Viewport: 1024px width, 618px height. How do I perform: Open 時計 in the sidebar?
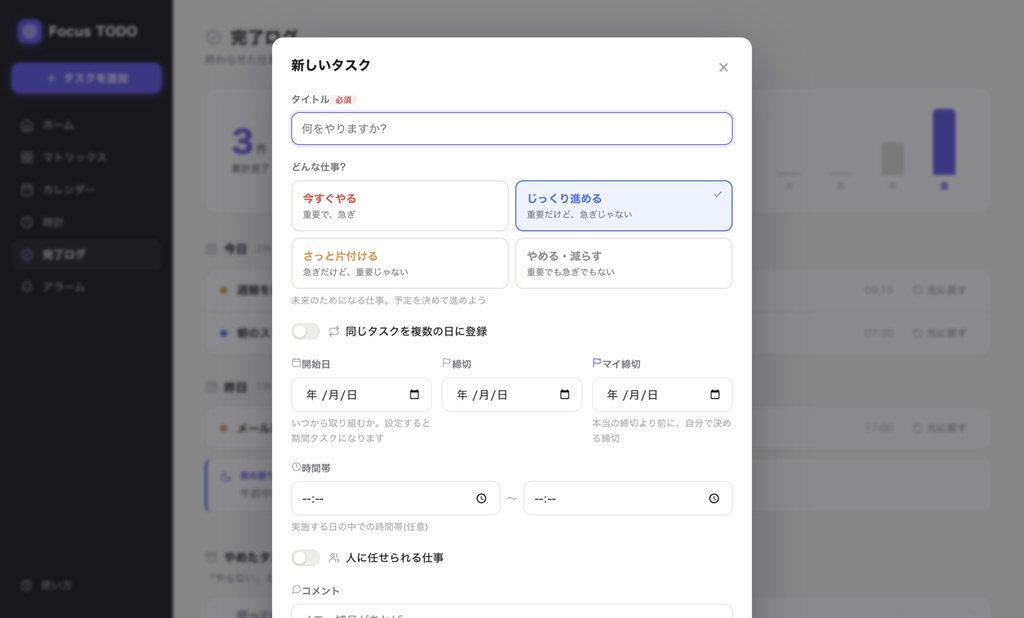tap(86, 222)
